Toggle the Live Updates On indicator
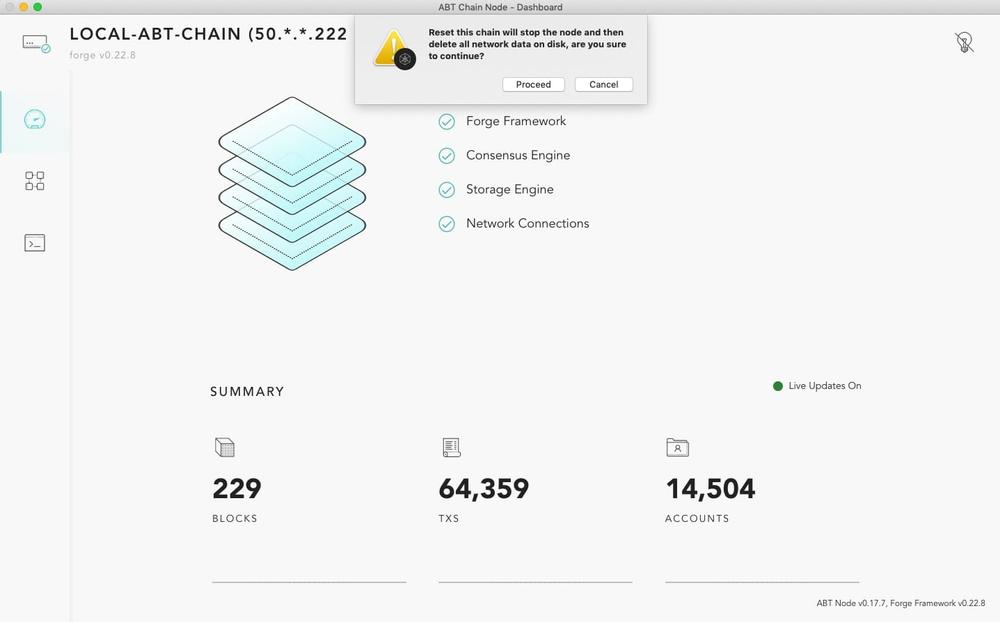This screenshot has height=622, width=1000. pyautogui.click(x=817, y=386)
